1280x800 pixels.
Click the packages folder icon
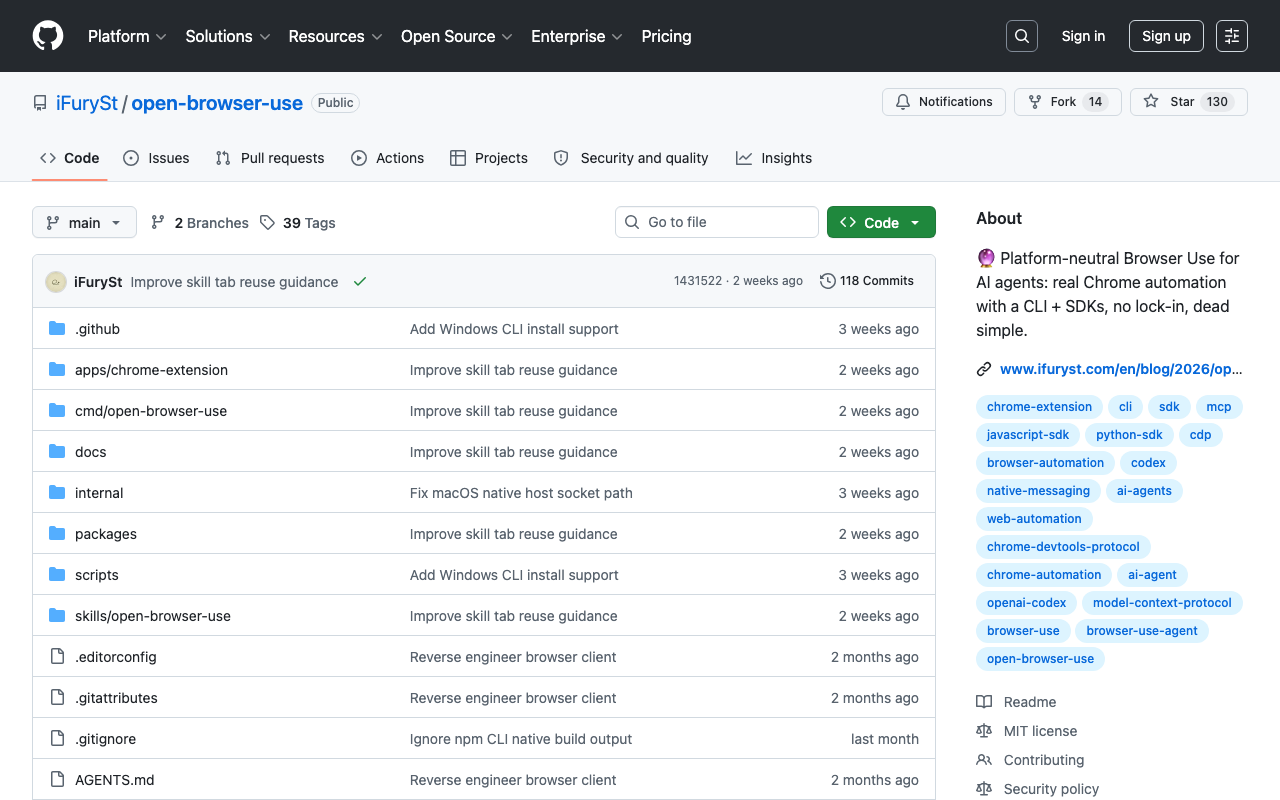tap(57, 534)
